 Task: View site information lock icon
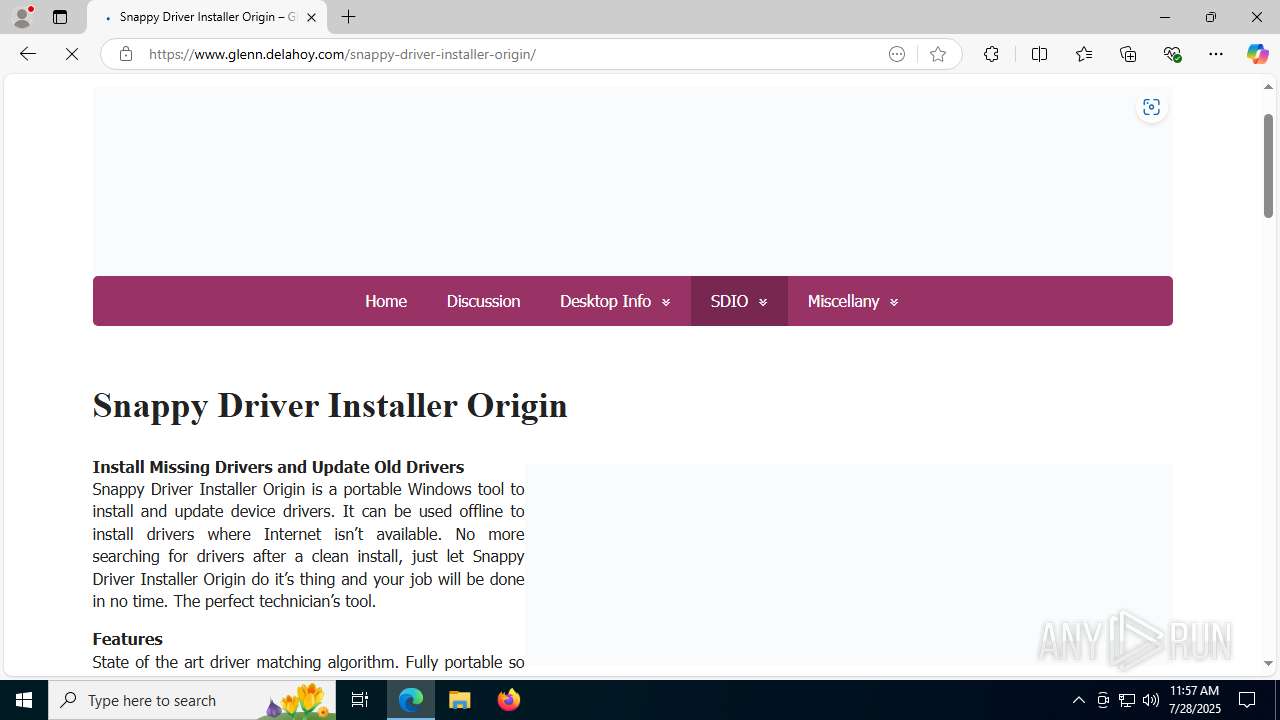[x=125, y=54]
